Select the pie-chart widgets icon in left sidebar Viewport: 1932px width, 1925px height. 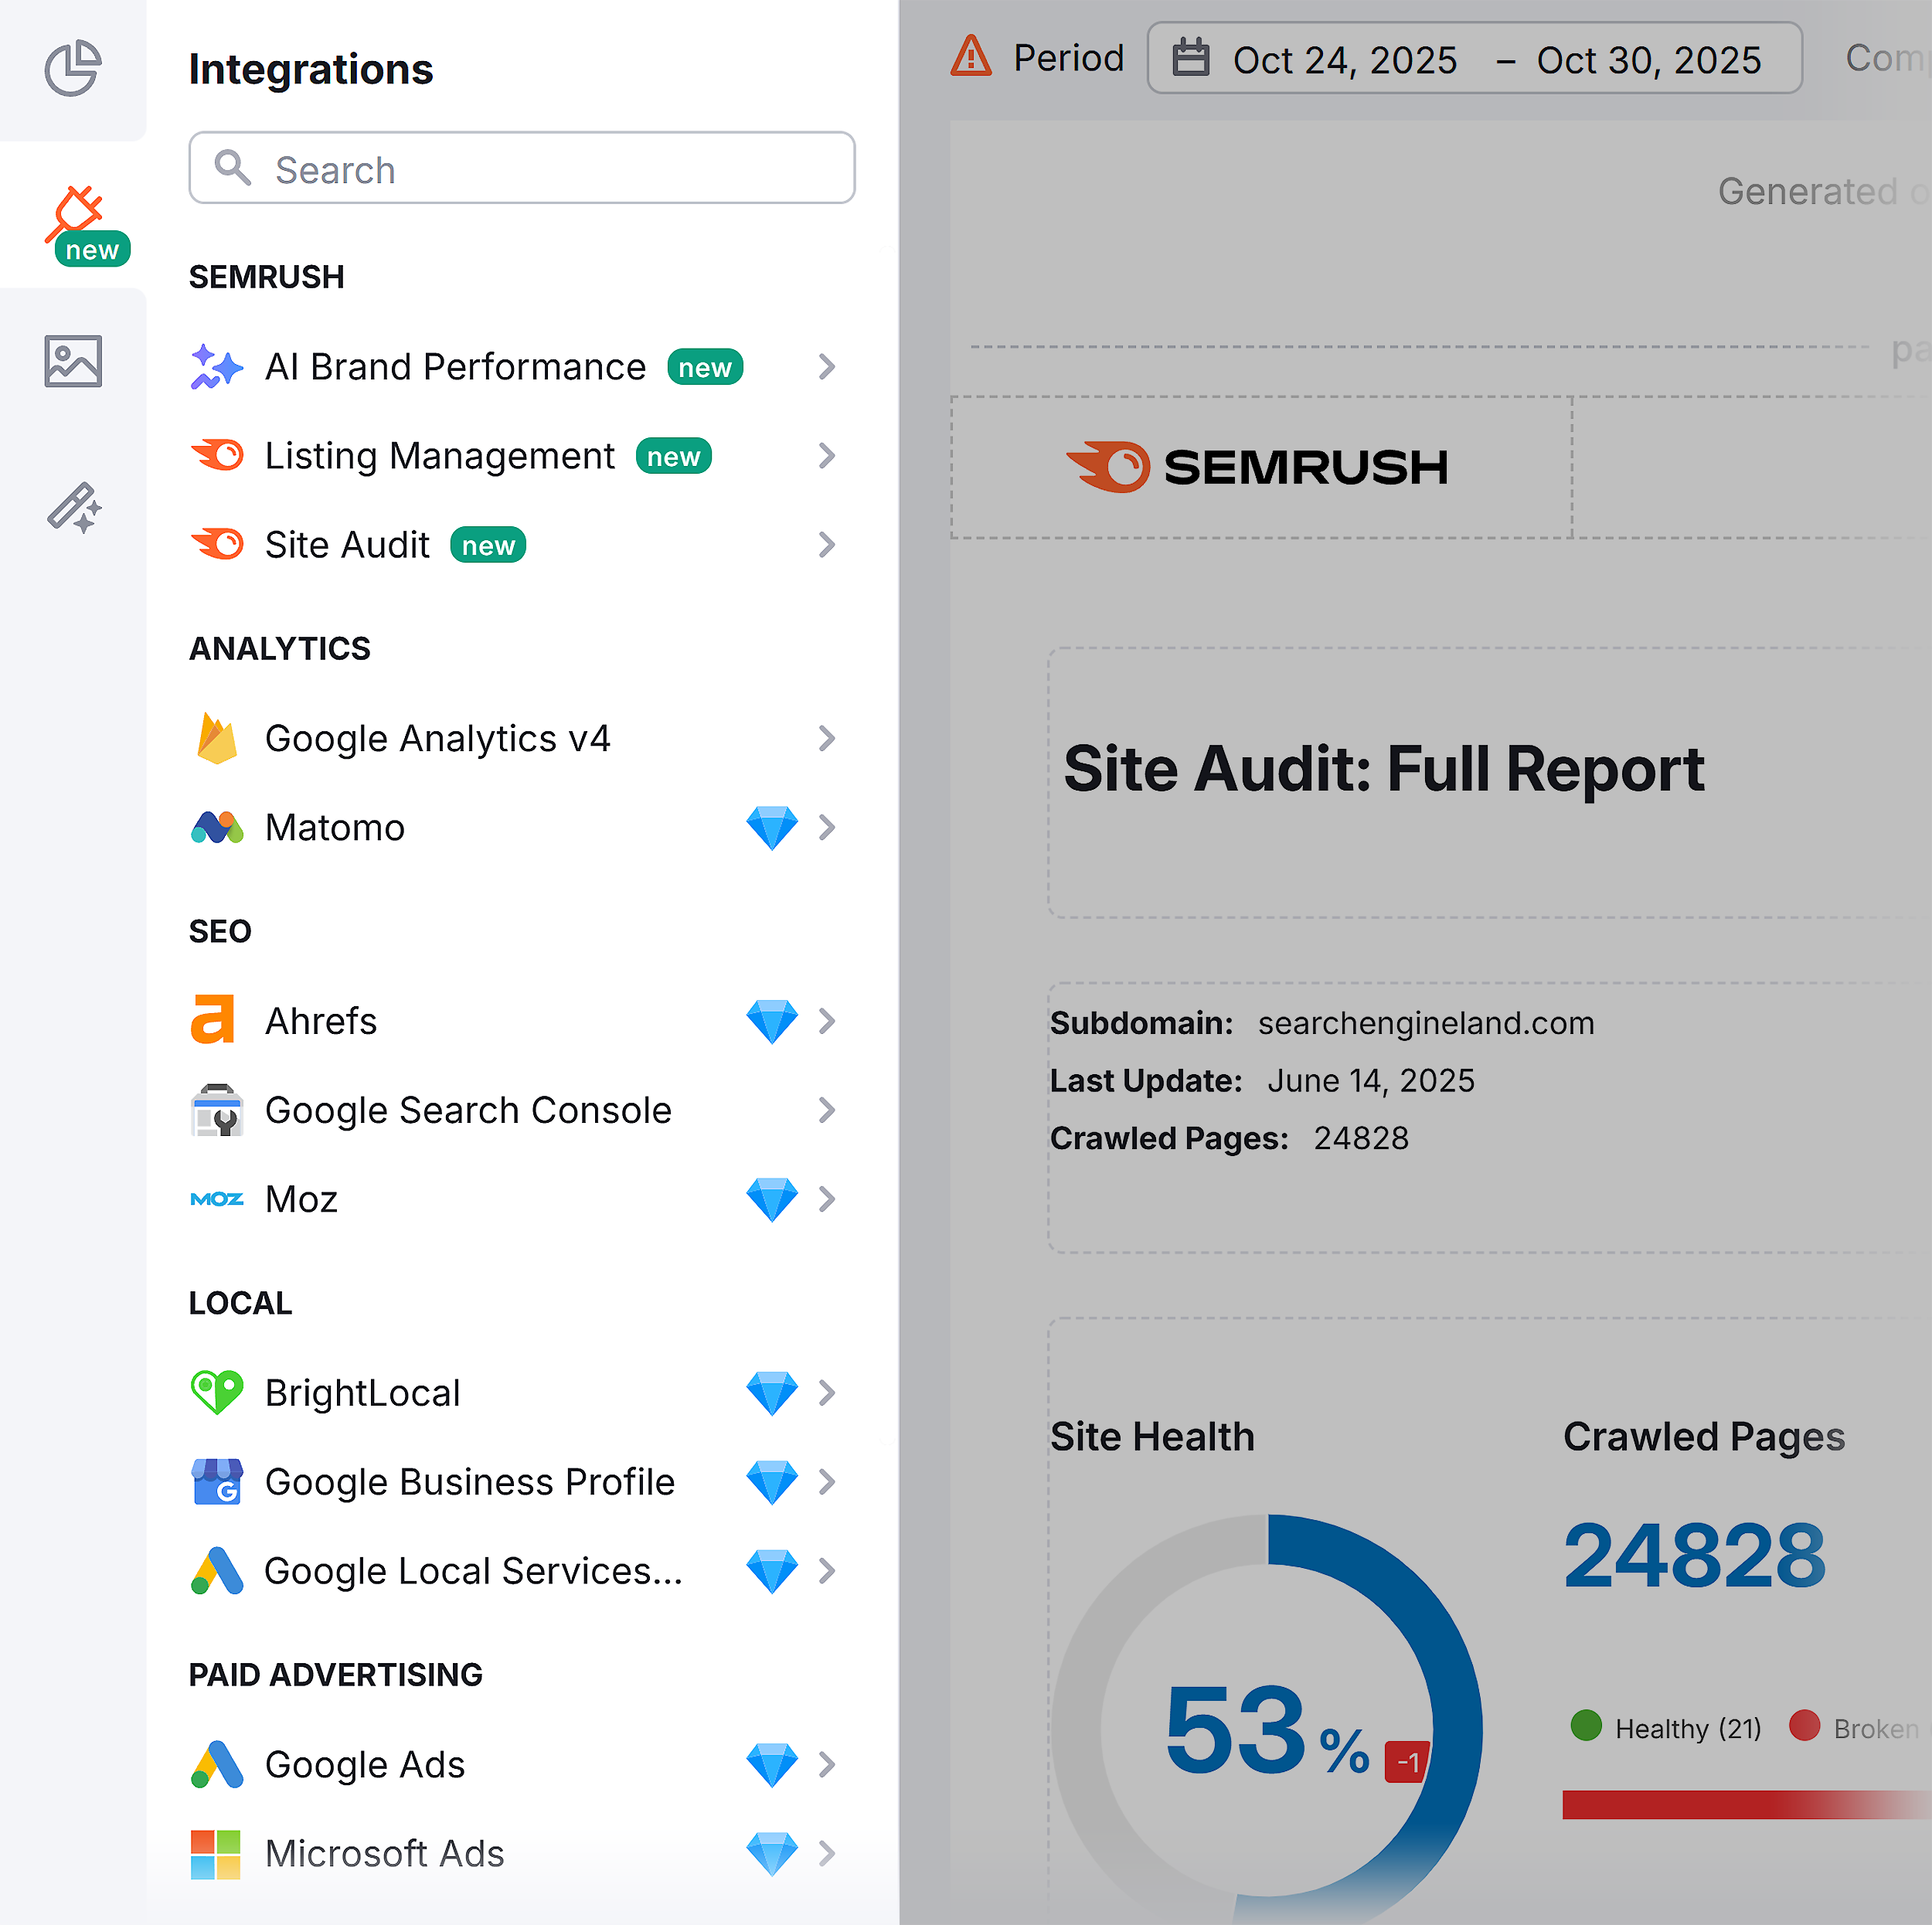[x=72, y=68]
